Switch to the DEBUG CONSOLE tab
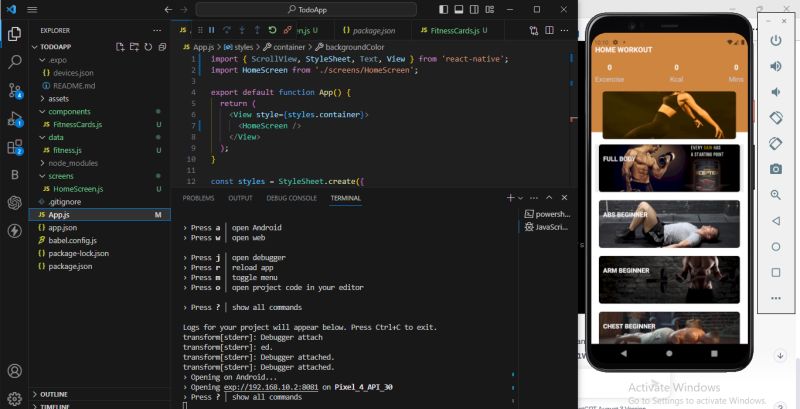The width and height of the screenshot is (800, 409). (x=291, y=198)
